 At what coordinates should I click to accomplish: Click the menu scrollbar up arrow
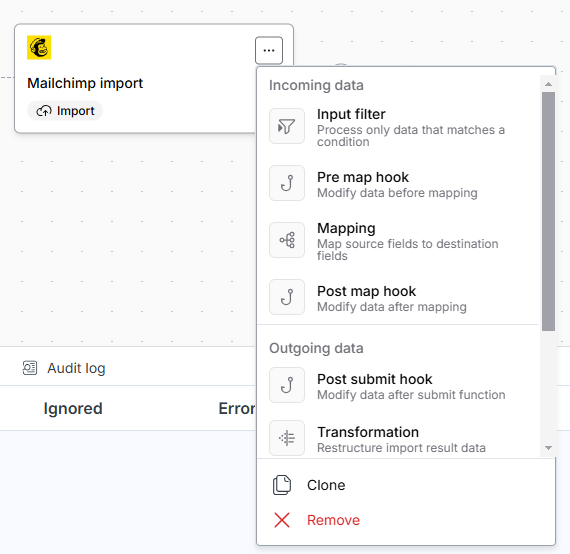coord(549,84)
